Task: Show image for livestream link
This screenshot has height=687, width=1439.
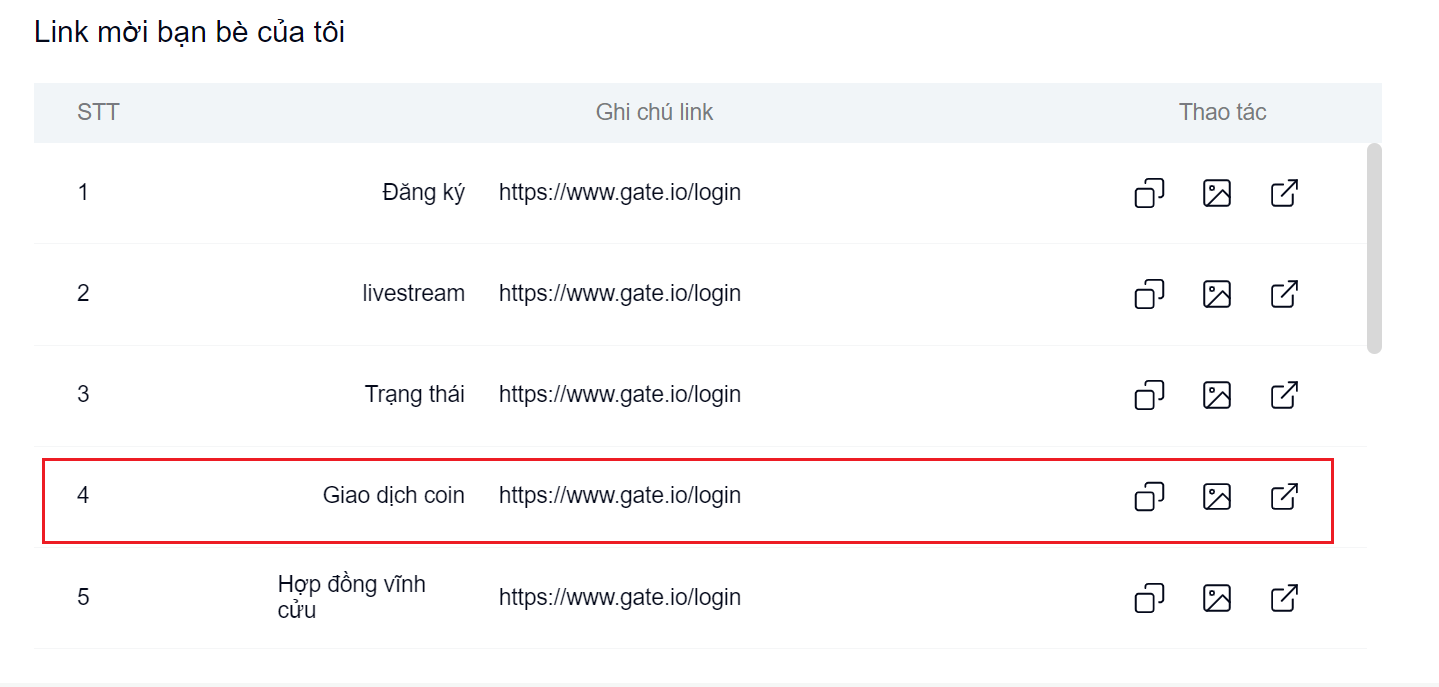Action: [1216, 294]
